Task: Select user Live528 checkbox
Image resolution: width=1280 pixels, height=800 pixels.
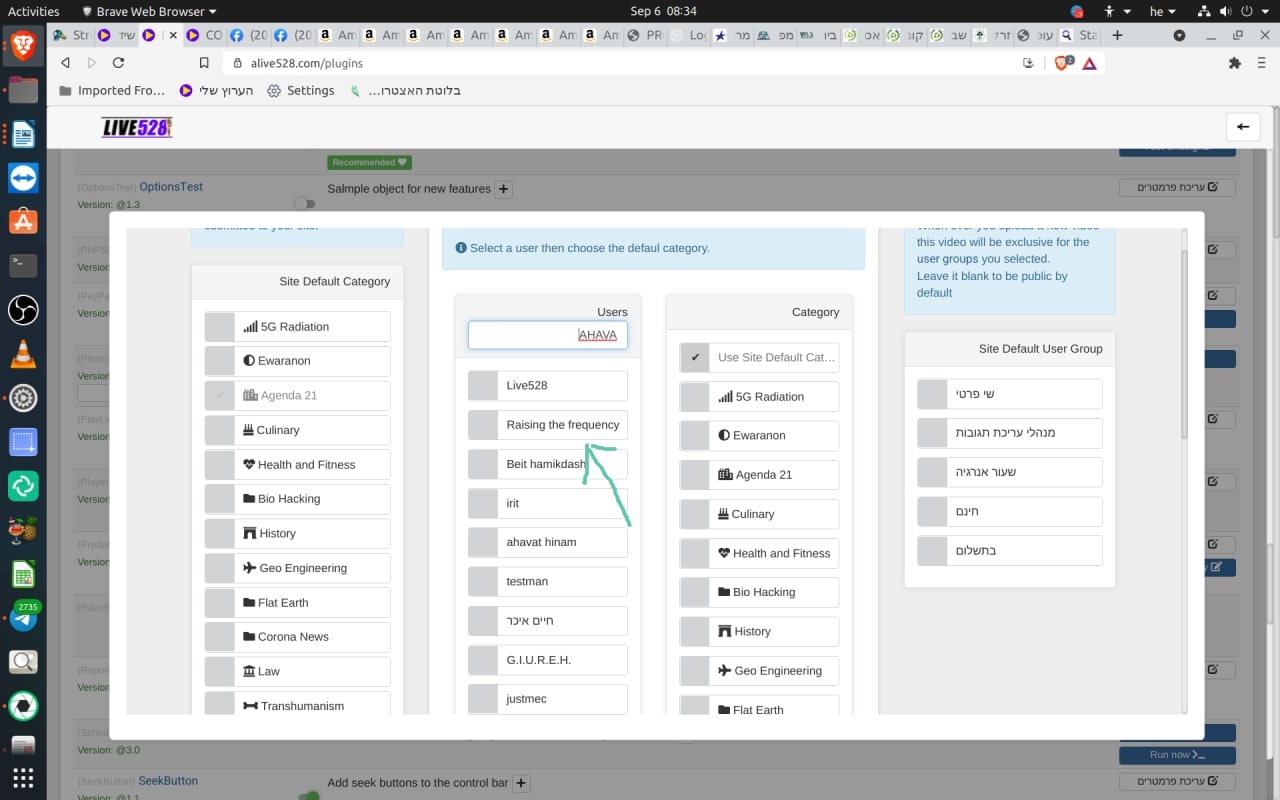Action: click(483, 385)
